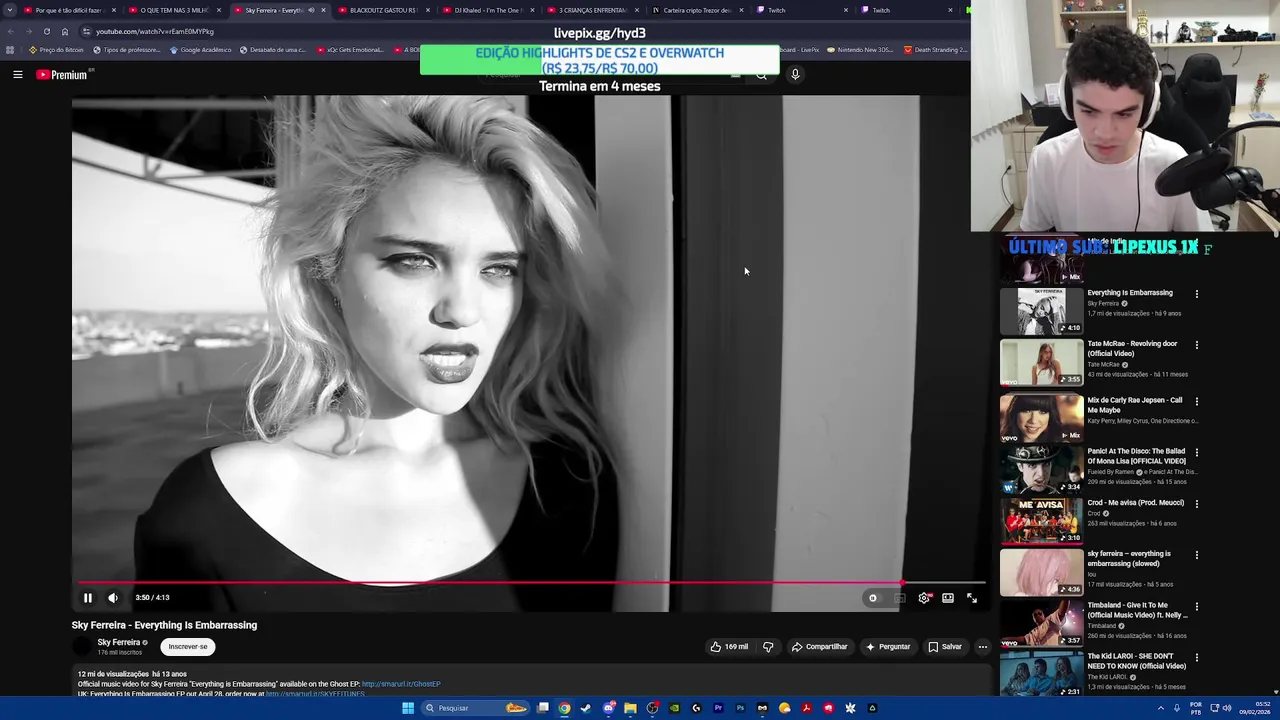This screenshot has width=1280, height=720.
Task: Open Google Acadêmico bookmark
Action: click(x=200, y=49)
